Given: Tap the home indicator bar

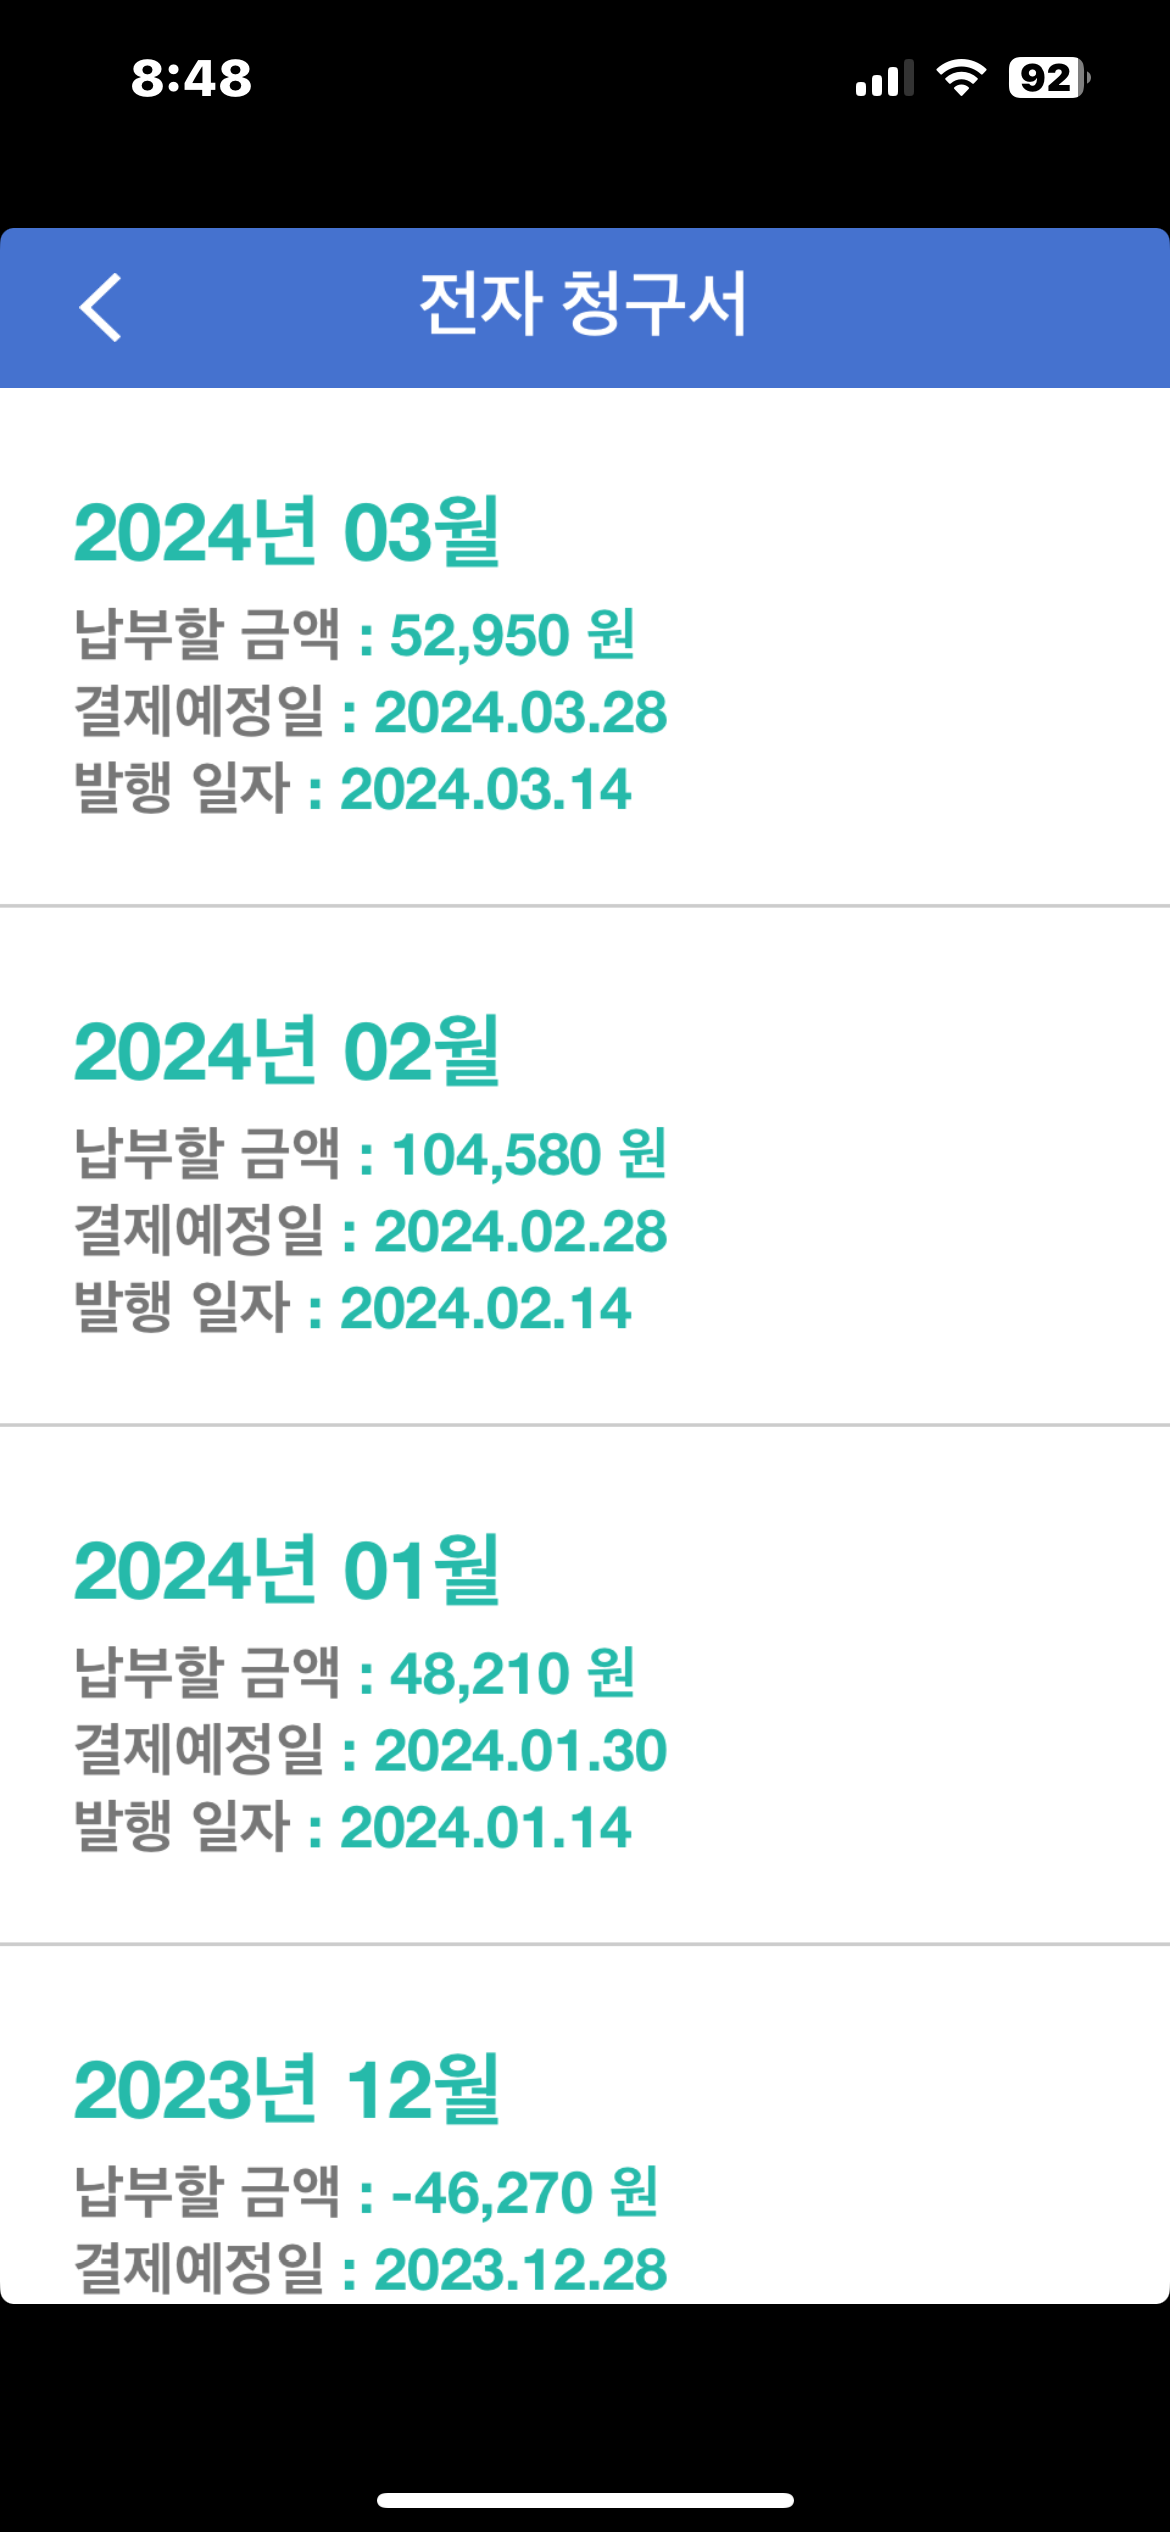Looking at the screenshot, I should tap(585, 2500).
